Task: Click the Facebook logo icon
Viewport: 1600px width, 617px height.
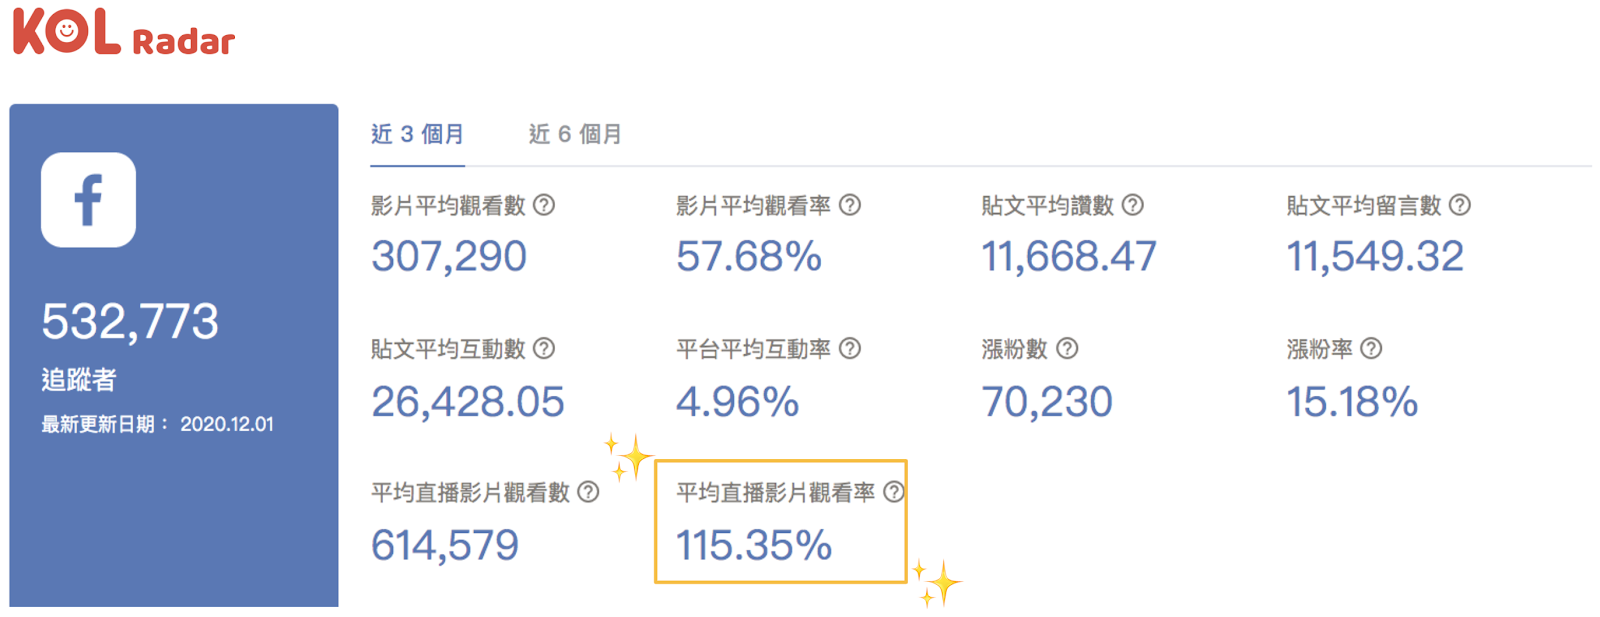Action: [x=88, y=200]
